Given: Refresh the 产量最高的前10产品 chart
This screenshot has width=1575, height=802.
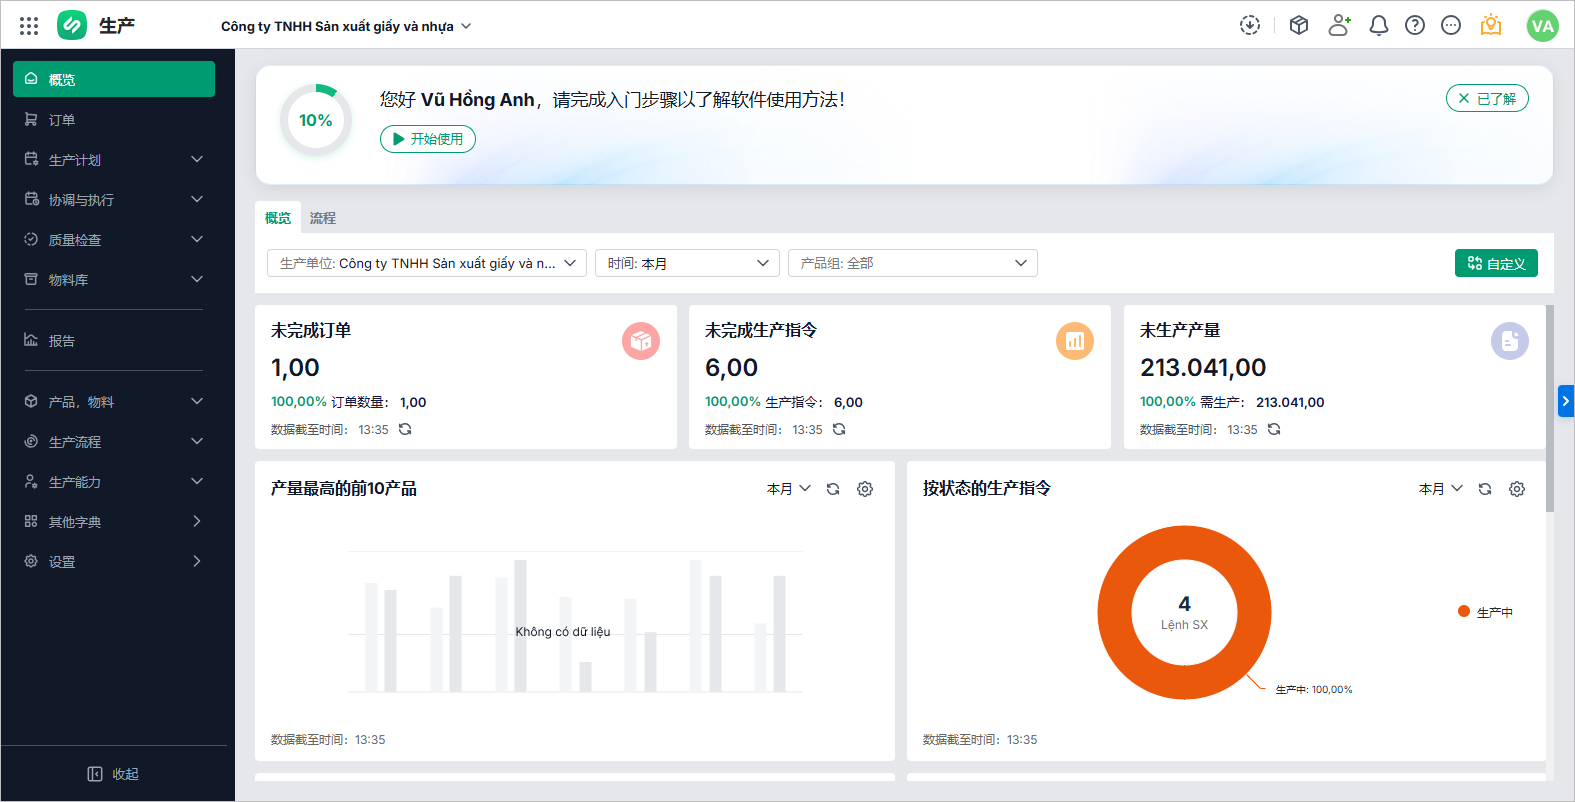Looking at the screenshot, I should pos(833,489).
